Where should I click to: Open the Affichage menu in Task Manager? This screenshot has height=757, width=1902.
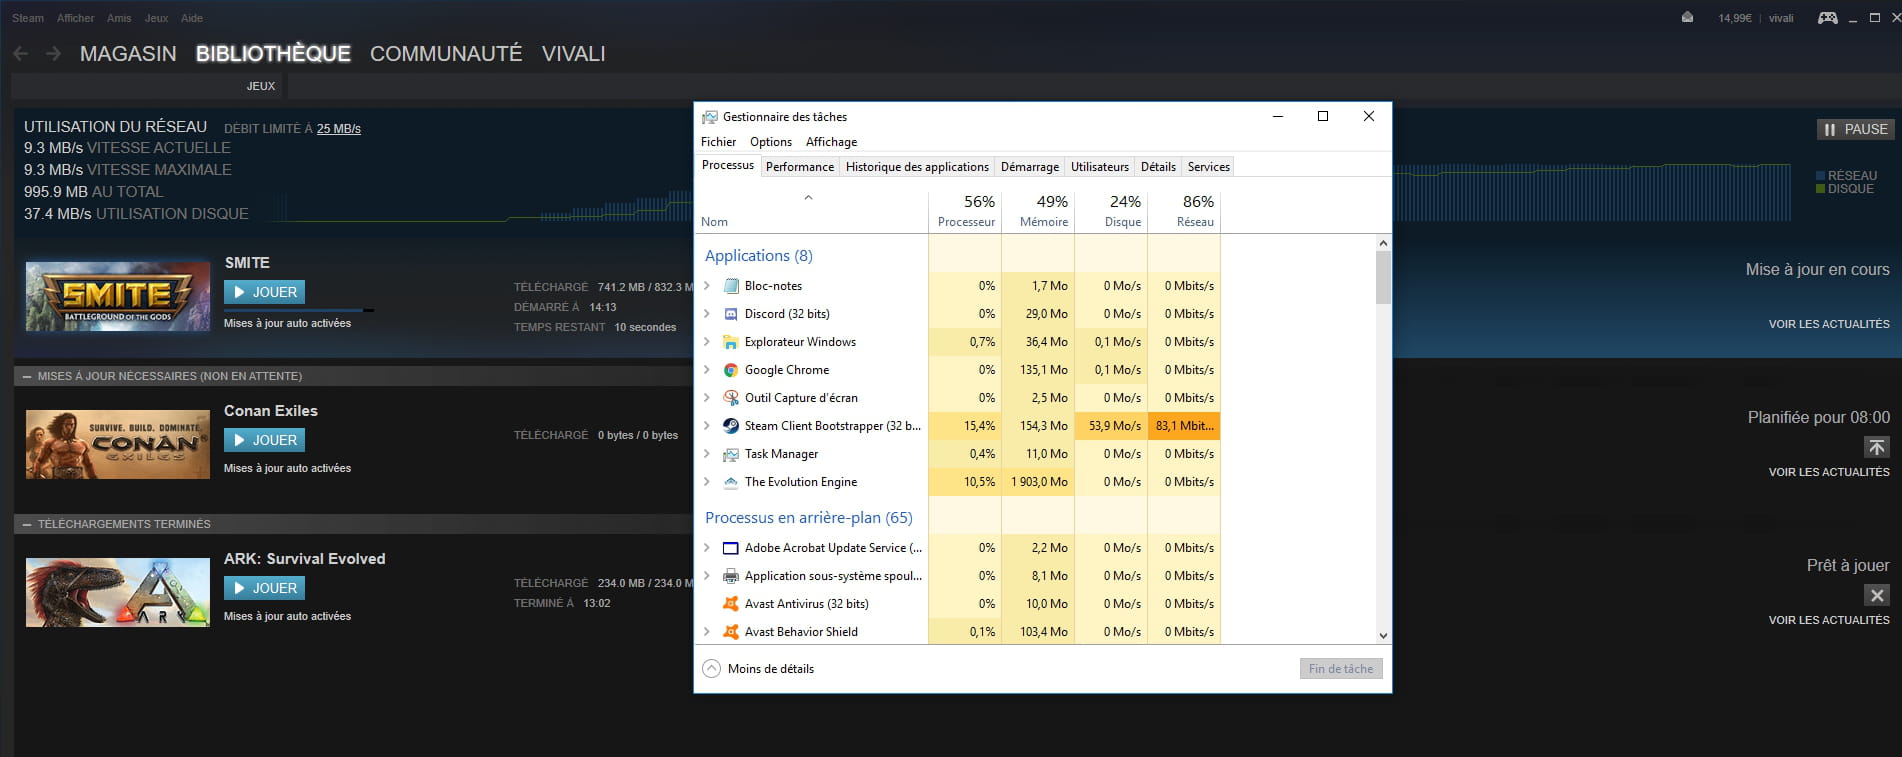pyautogui.click(x=831, y=142)
